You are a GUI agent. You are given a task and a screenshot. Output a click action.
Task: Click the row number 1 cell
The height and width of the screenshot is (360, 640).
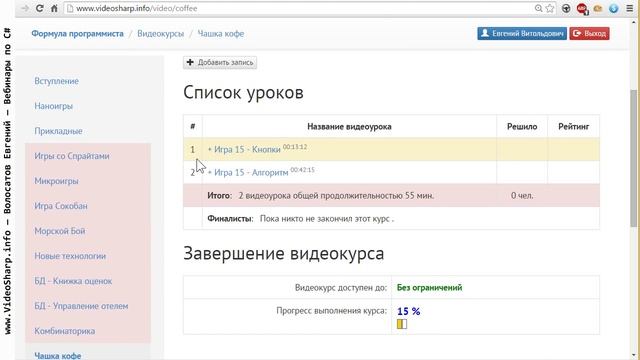click(193, 149)
